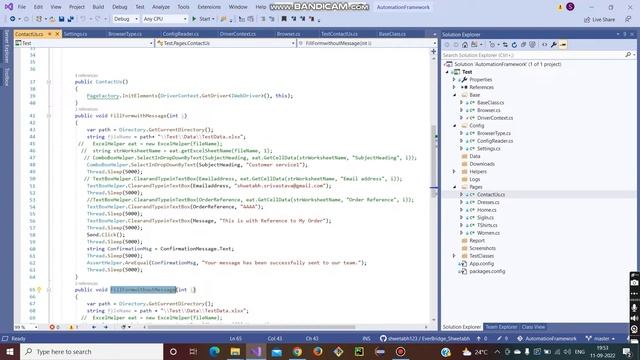
Task: Select ContactUs.cs in Solution Explorer
Action: [x=491, y=194]
